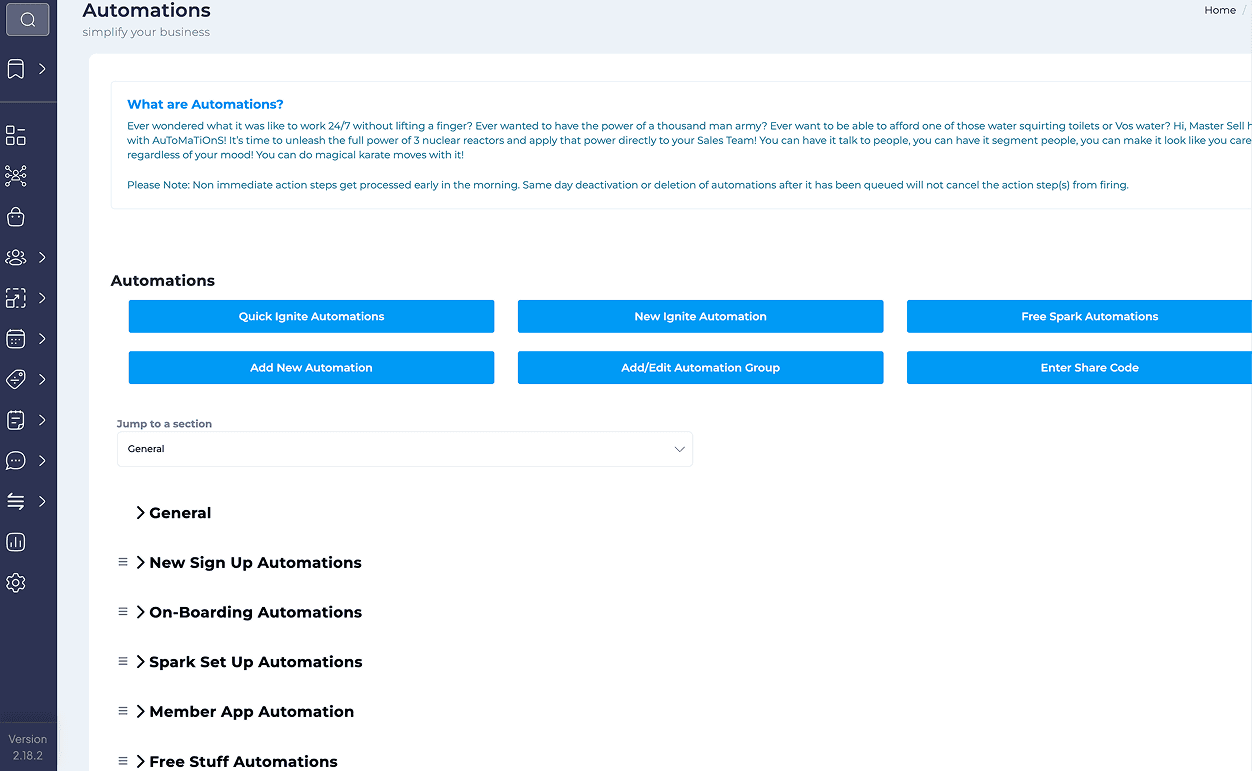Click the Enter Share Code button
The image size is (1252, 773).
(1079, 368)
